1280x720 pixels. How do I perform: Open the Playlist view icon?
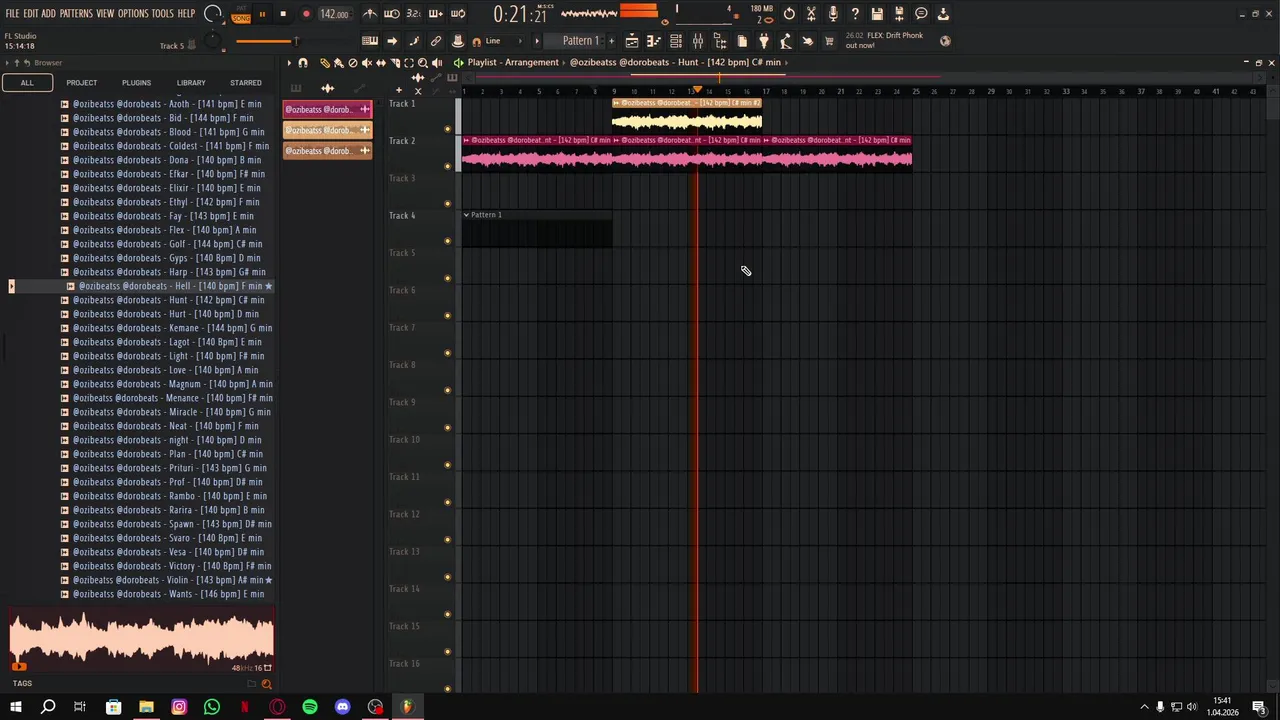click(x=632, y=41)
